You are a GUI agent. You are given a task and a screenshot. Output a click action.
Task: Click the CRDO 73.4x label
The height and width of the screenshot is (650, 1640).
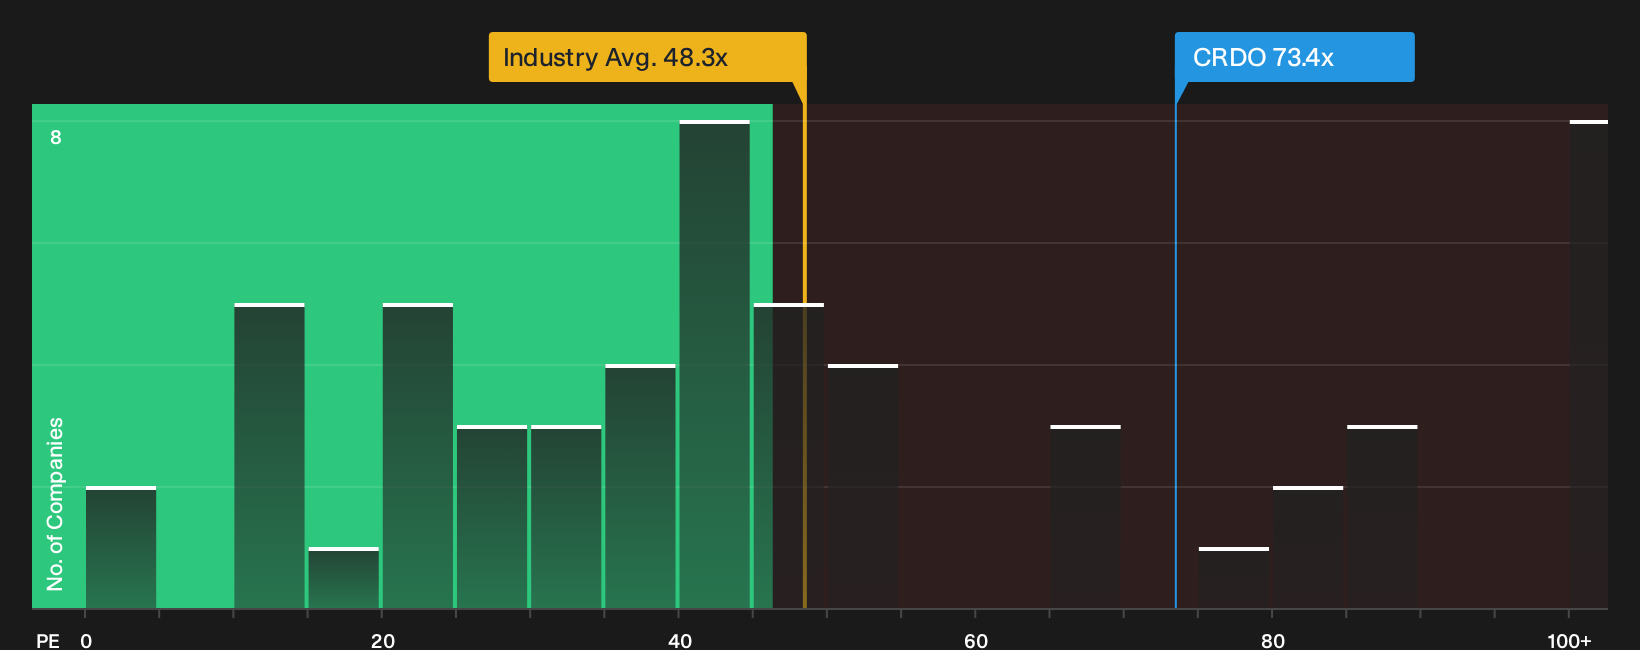(x=1294, y=57)
